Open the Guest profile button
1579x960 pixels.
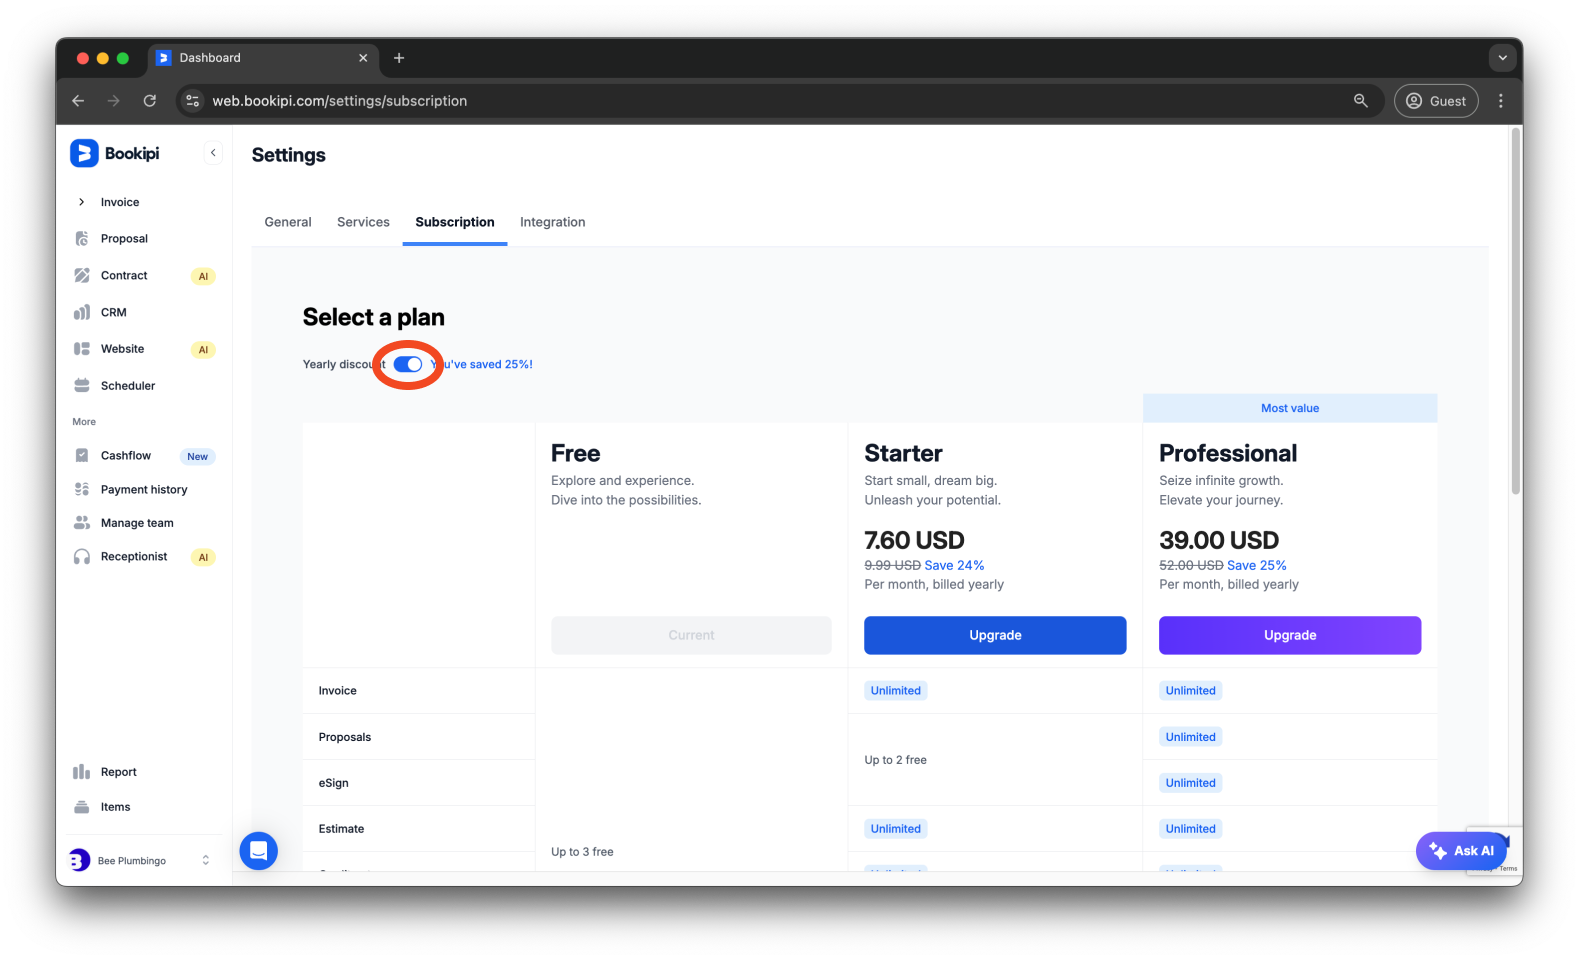pos(1436,101)
